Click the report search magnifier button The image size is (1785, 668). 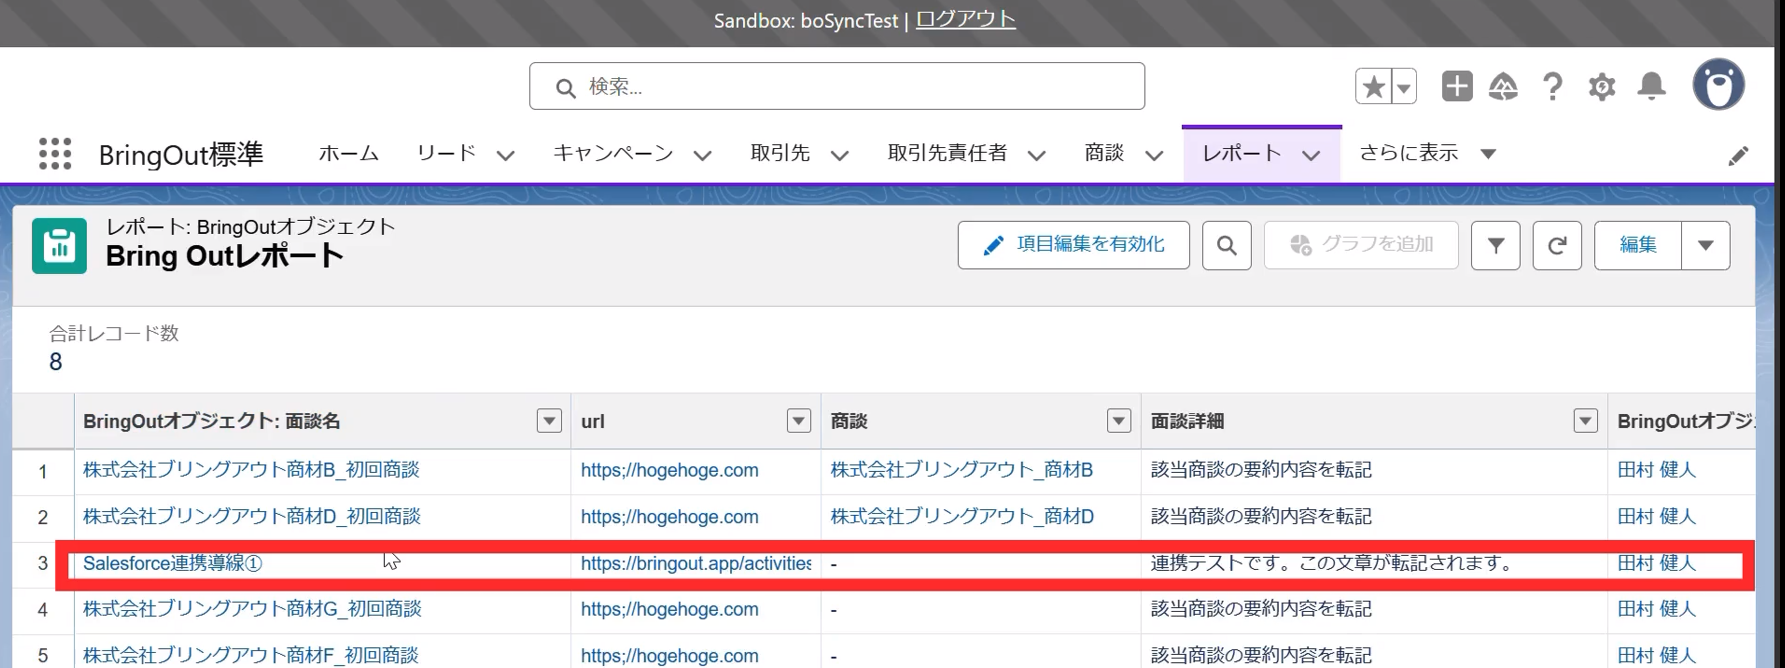coord(1227,245)
